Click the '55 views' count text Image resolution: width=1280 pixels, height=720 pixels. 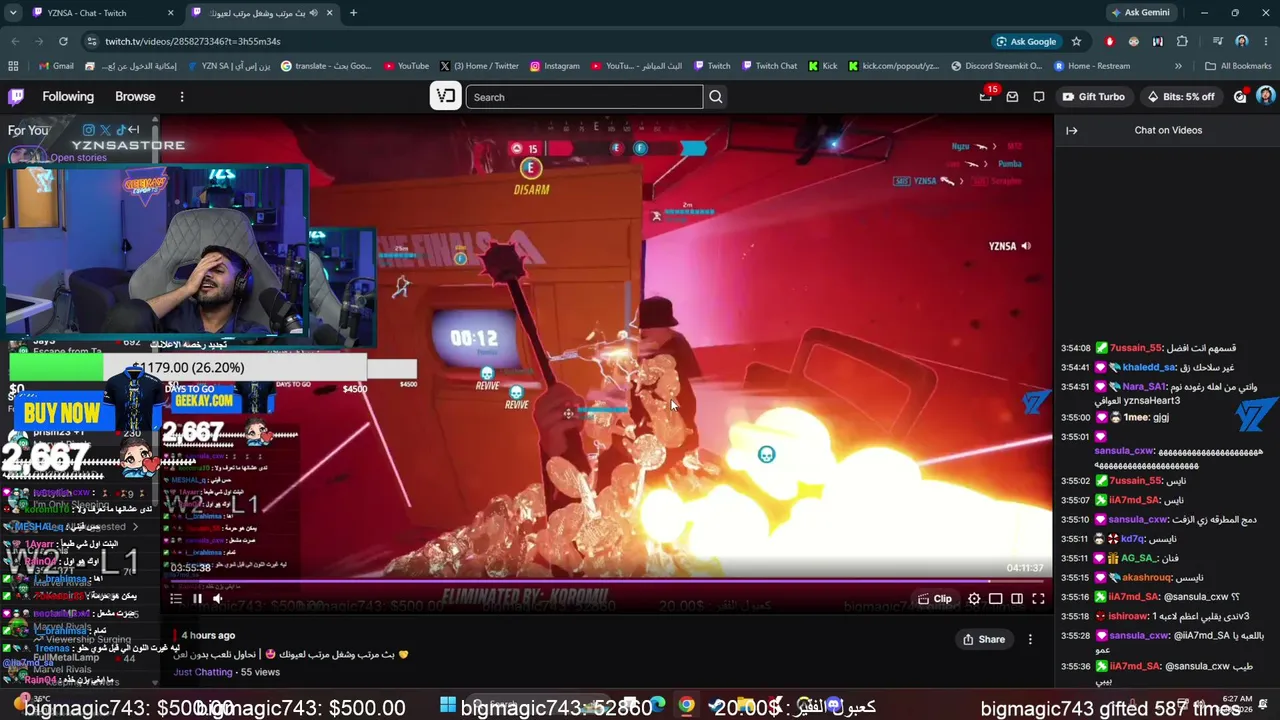(260, 672)
